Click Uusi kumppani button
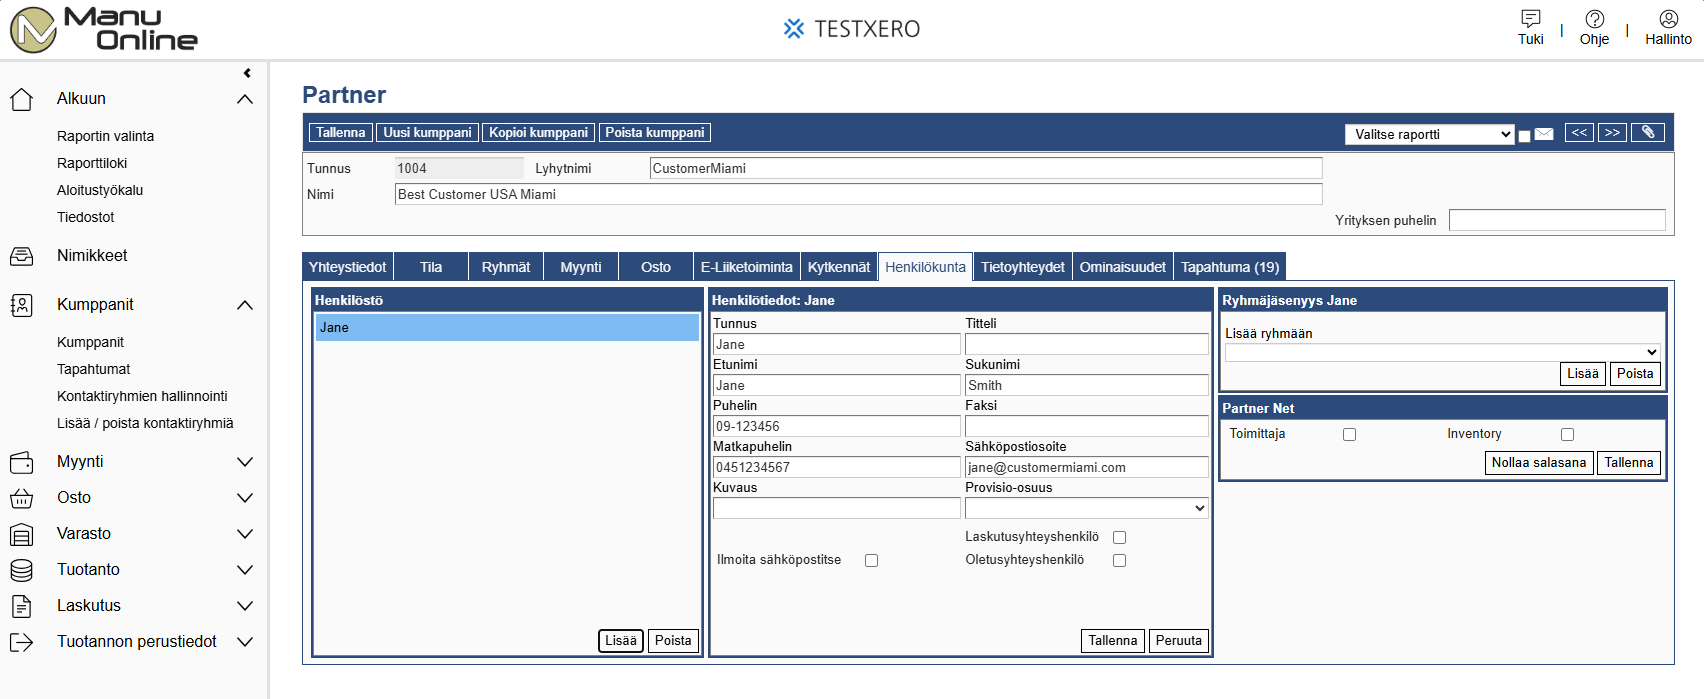 [427, 132]
